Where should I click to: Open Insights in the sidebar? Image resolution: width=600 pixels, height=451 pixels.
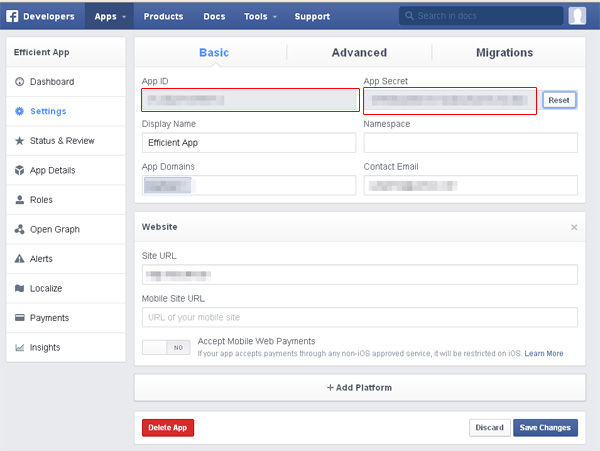(x=66, y=347)
